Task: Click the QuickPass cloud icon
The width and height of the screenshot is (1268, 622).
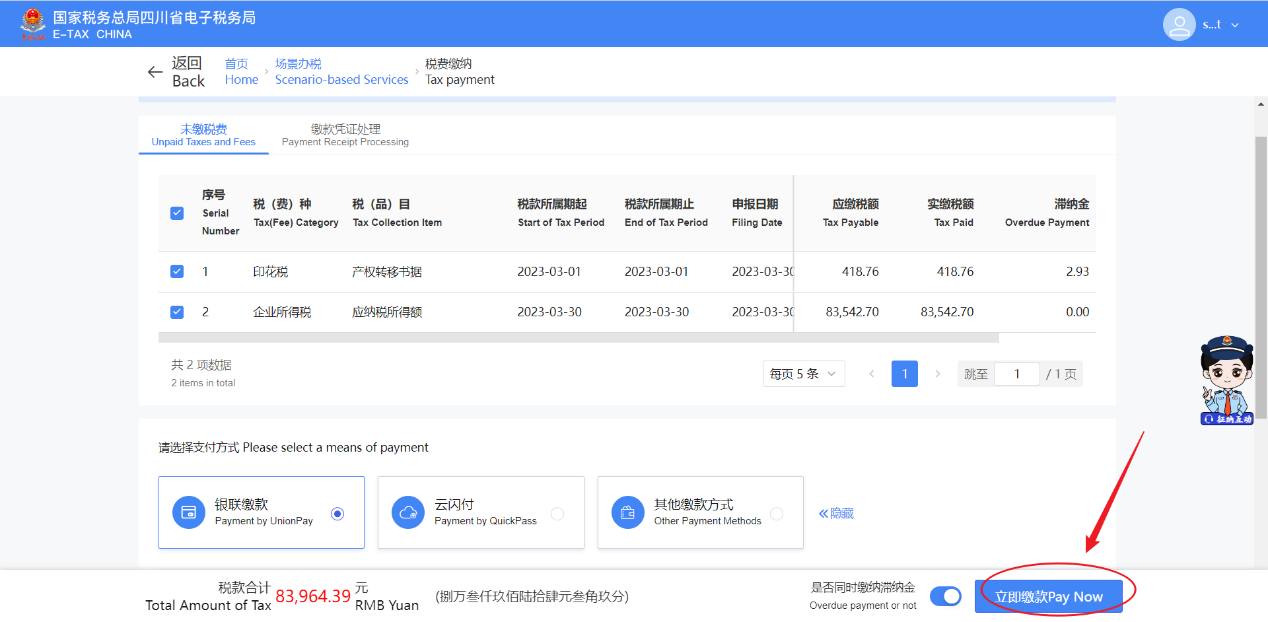Action: [408, 512]
